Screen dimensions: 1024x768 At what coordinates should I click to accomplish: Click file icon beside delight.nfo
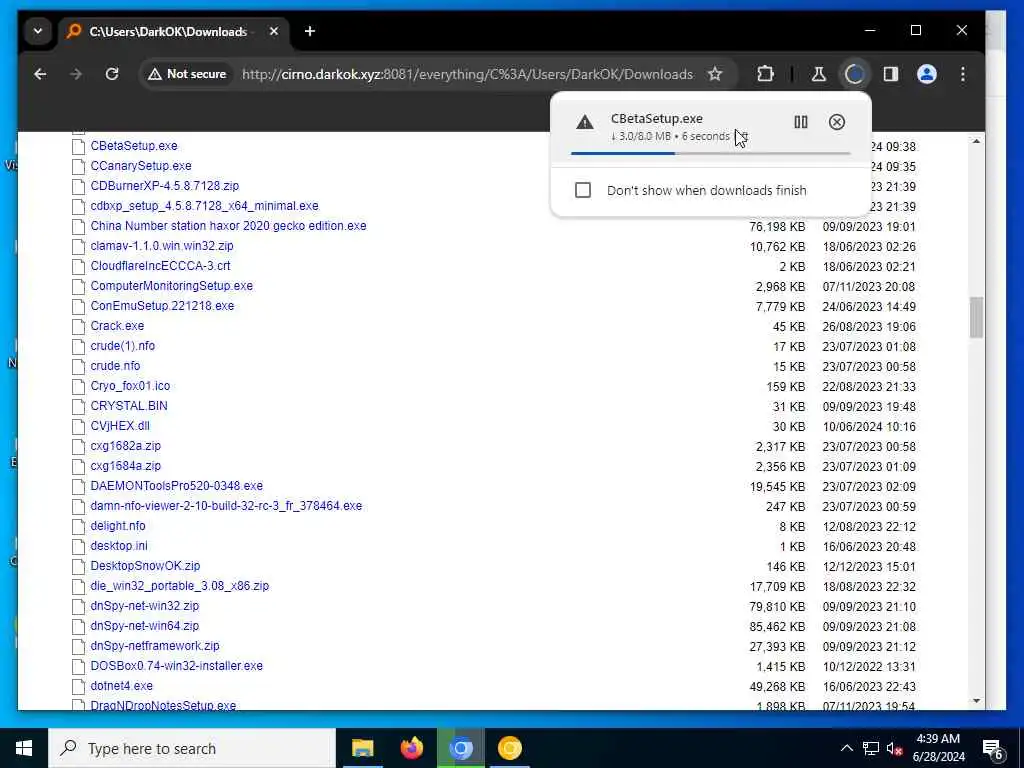click(x=78, y=526)
